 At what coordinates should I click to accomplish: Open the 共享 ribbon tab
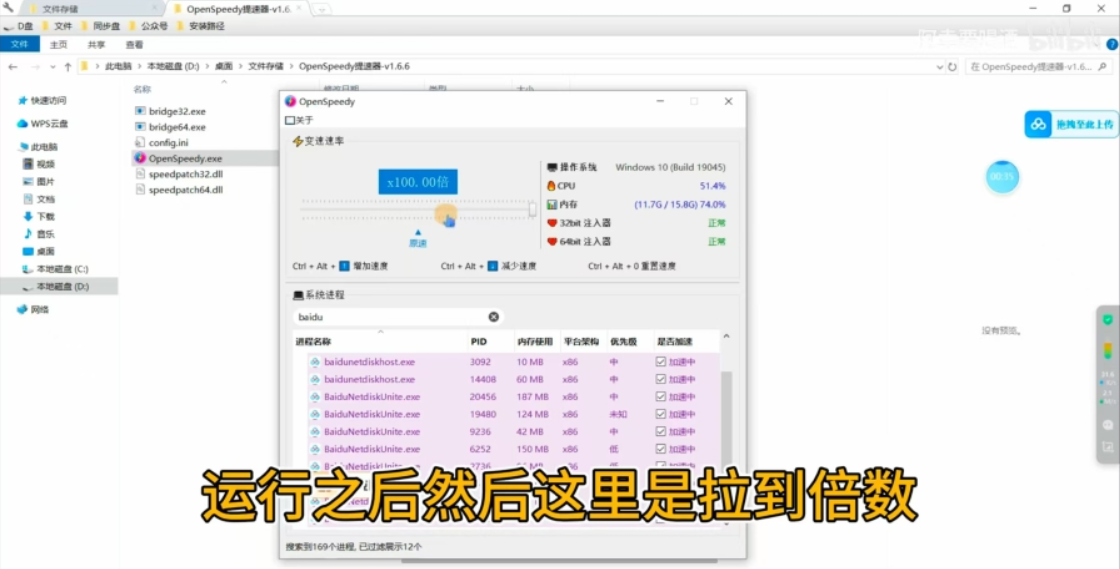coord(96,44)
